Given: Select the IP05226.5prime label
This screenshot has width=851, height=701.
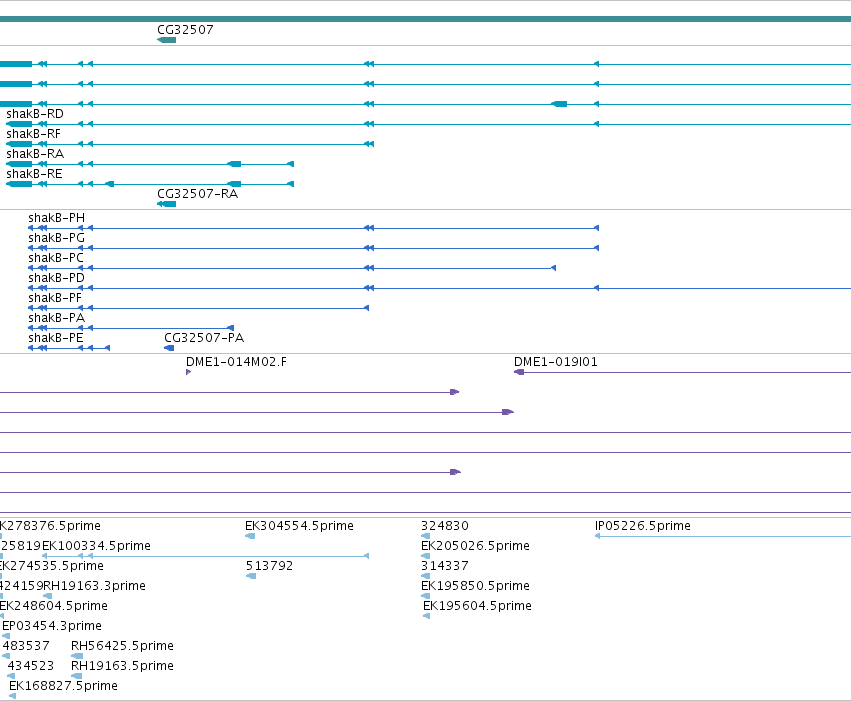Looking at the screenshot, I should click(x=643, y=526).
